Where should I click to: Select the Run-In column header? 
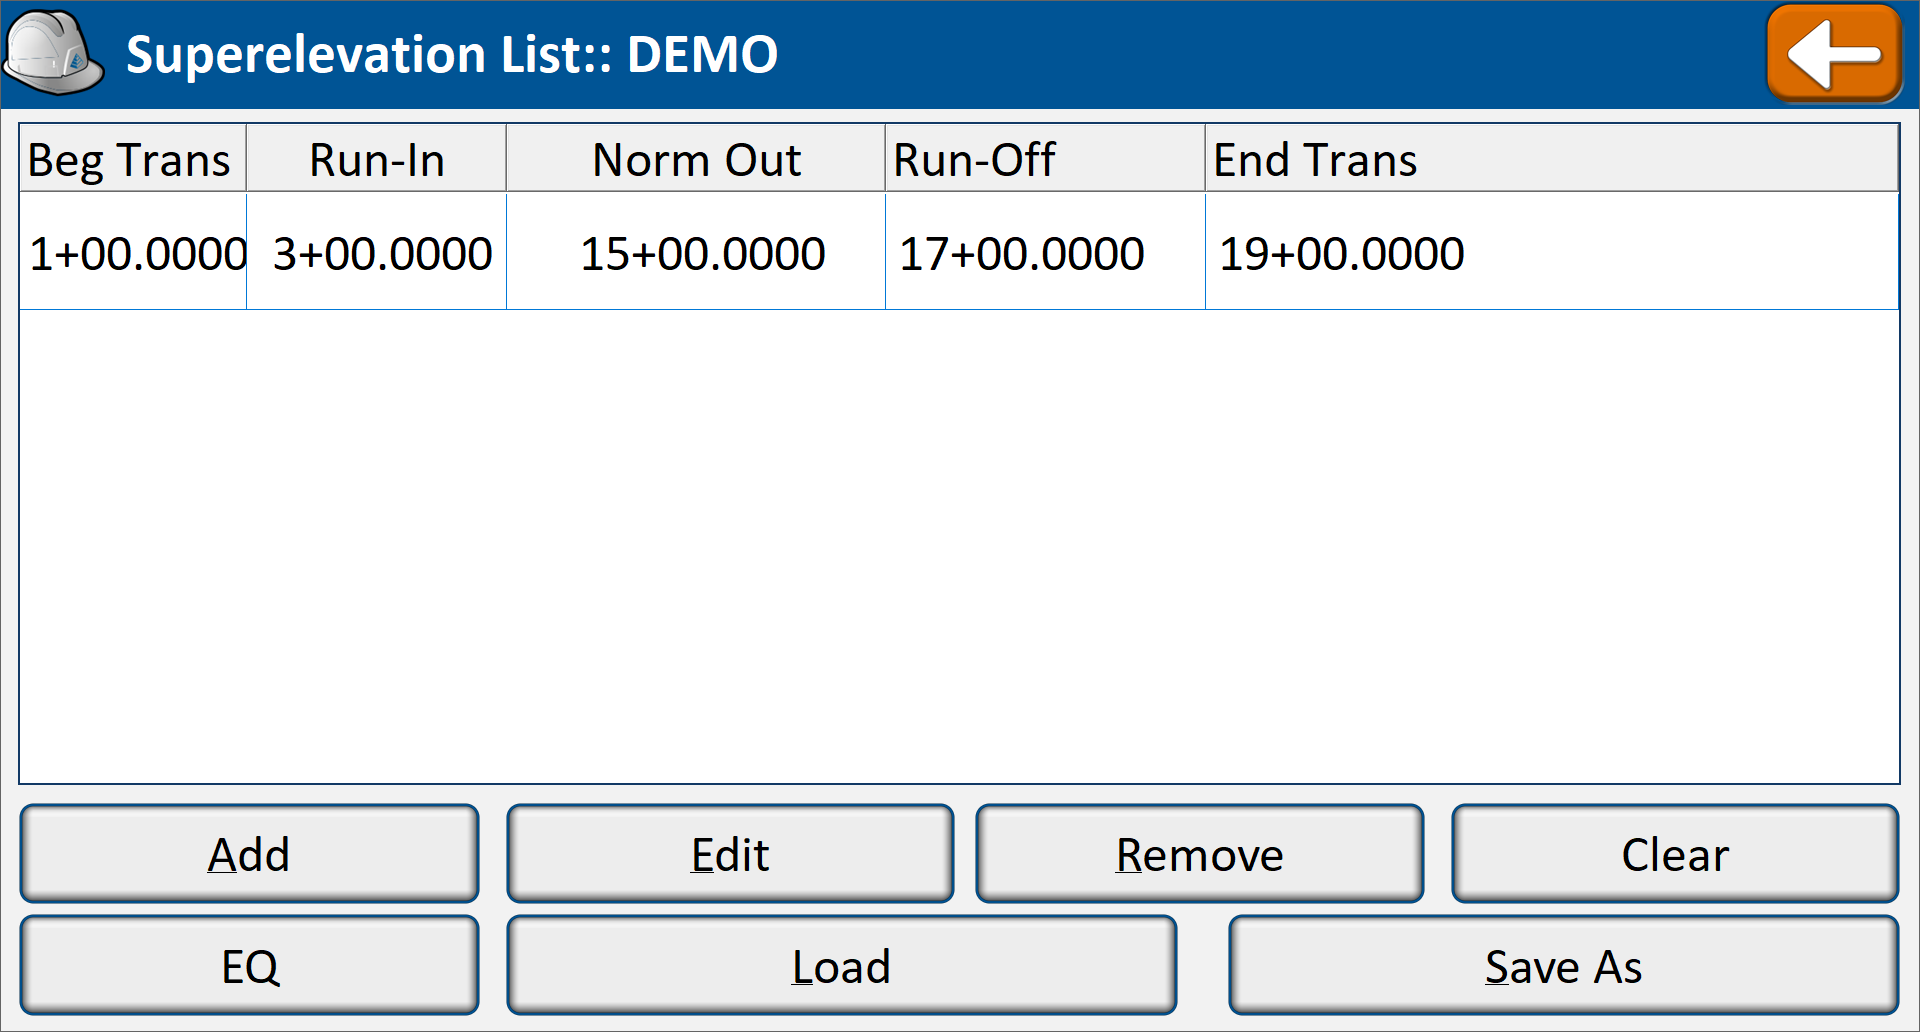coord(376,158)
